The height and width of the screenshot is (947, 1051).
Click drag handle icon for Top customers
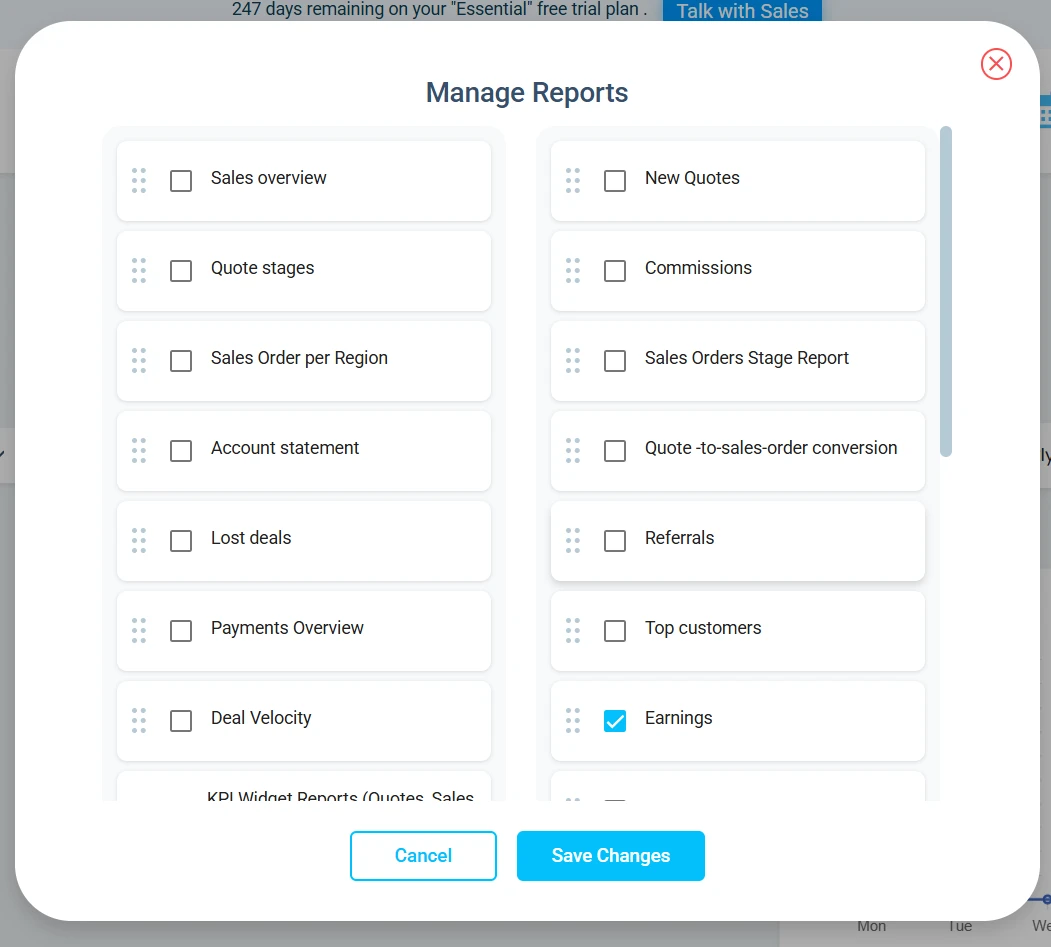(x=573, y=631)
